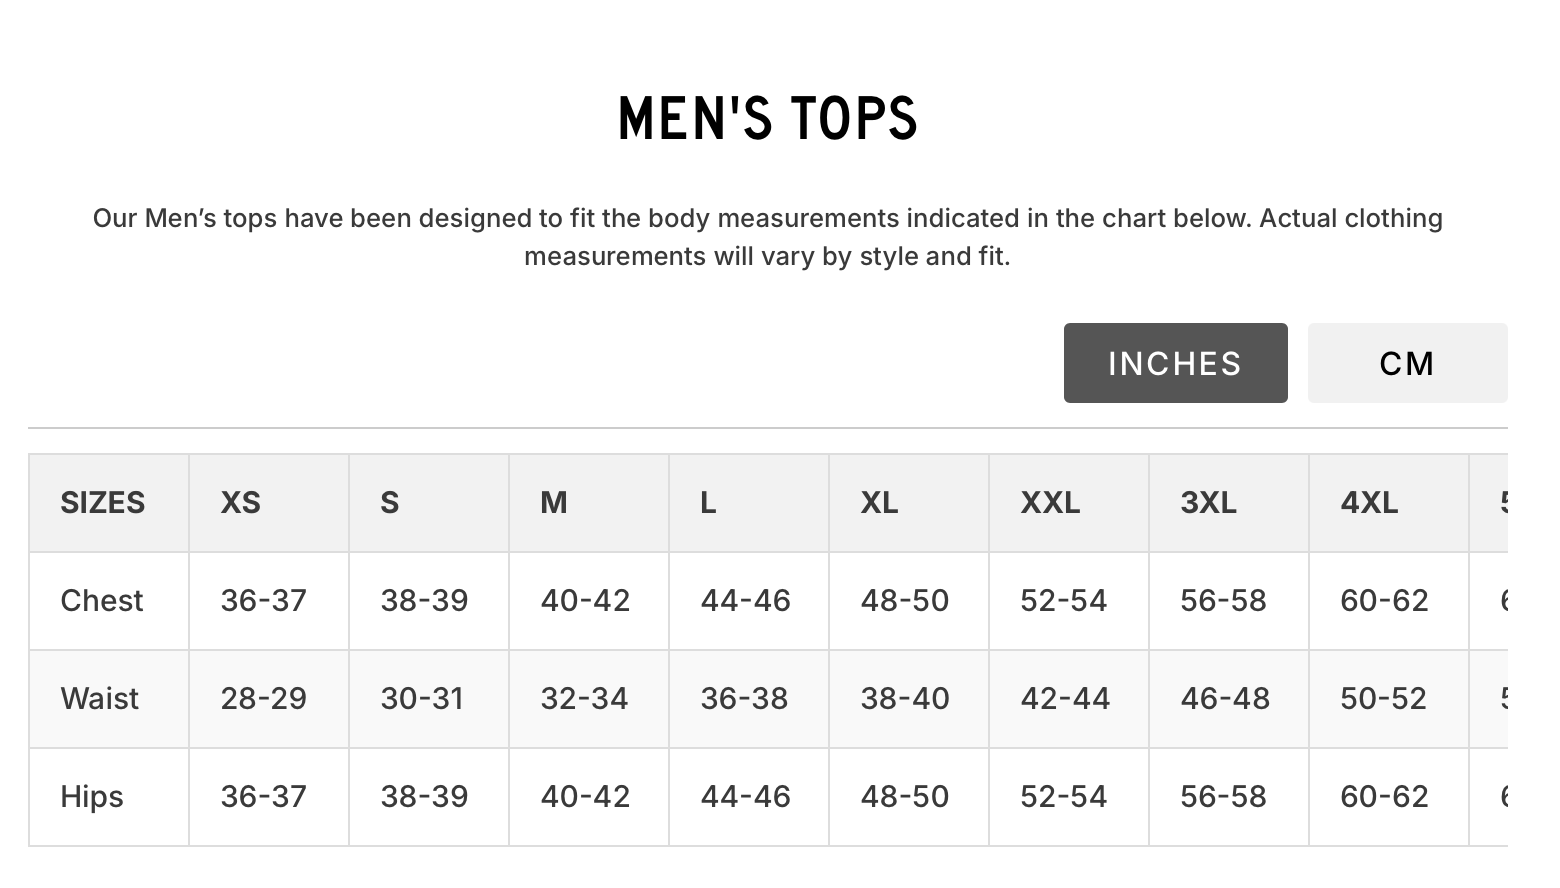The image size is (1560, 888).
Task: Click the XXL size column header
Action: 1050,502
